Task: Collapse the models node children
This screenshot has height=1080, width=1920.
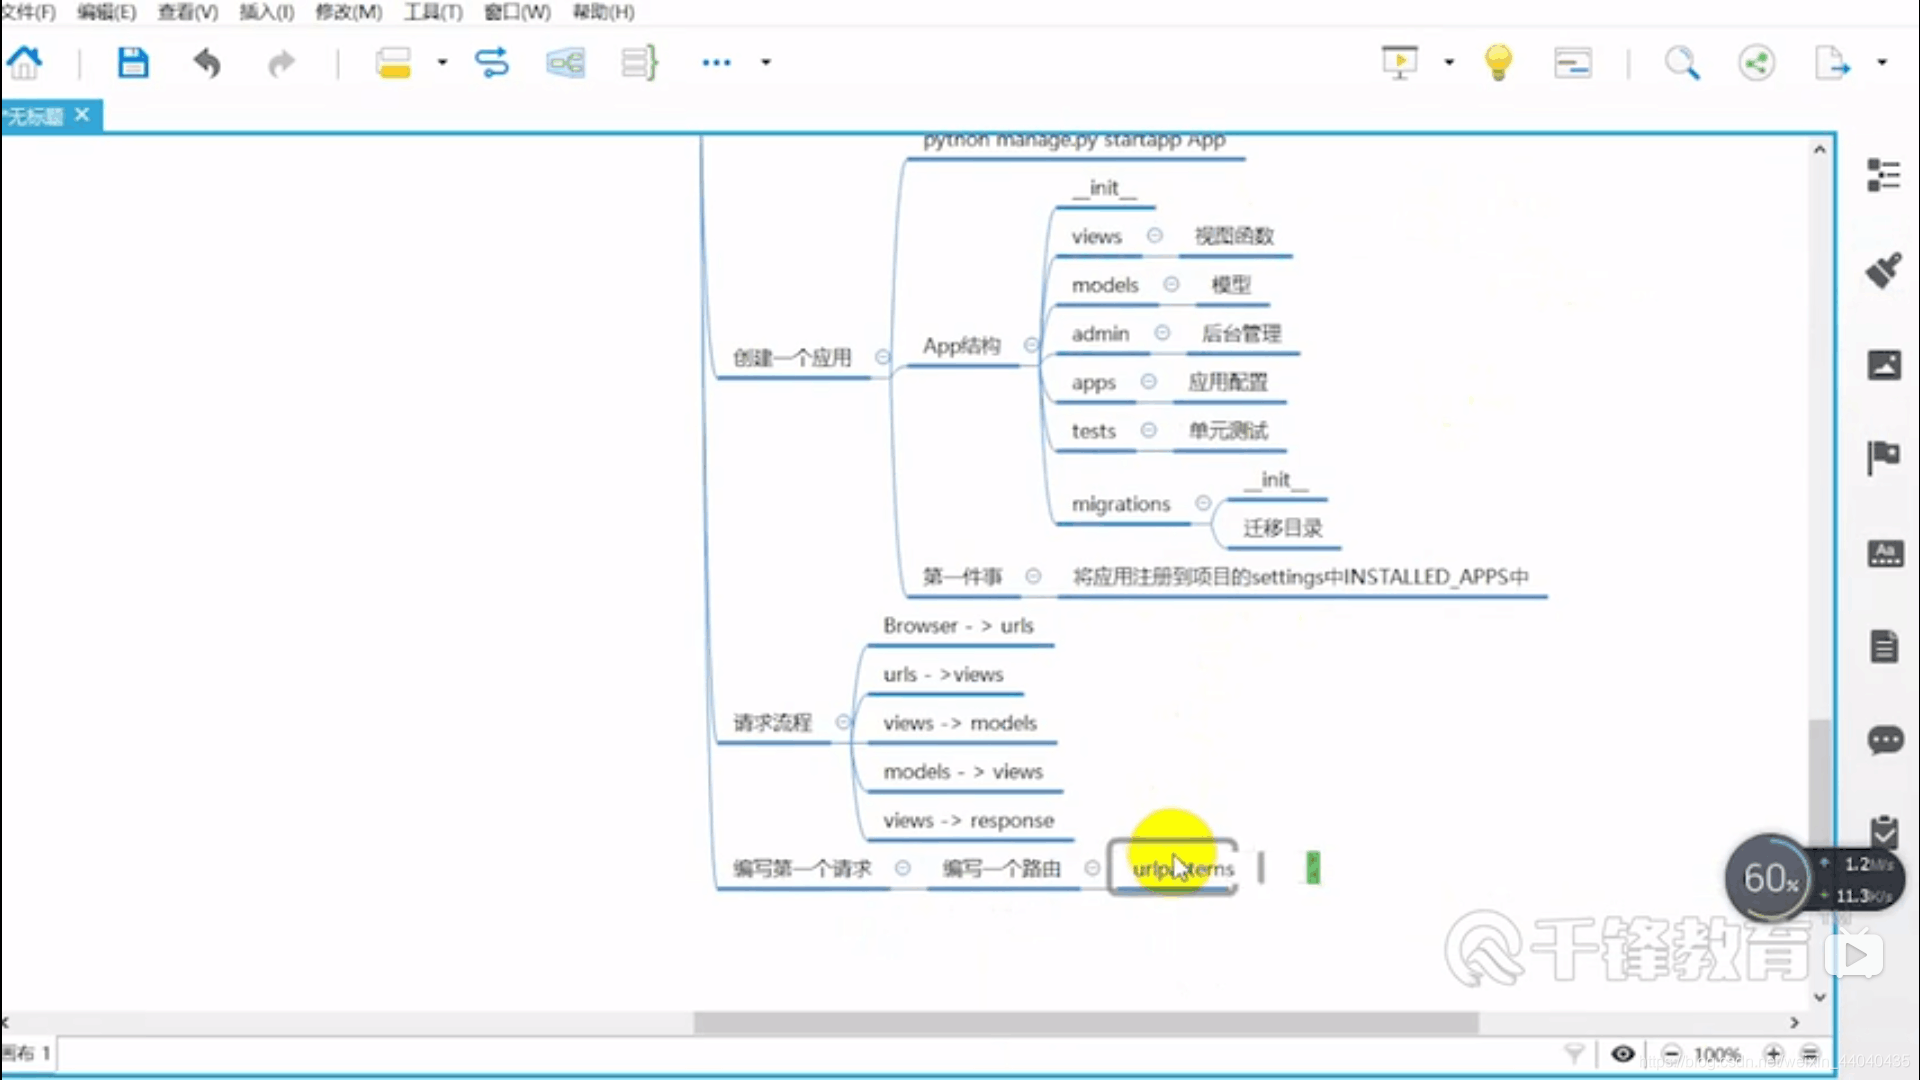Action: (1171, 285)
